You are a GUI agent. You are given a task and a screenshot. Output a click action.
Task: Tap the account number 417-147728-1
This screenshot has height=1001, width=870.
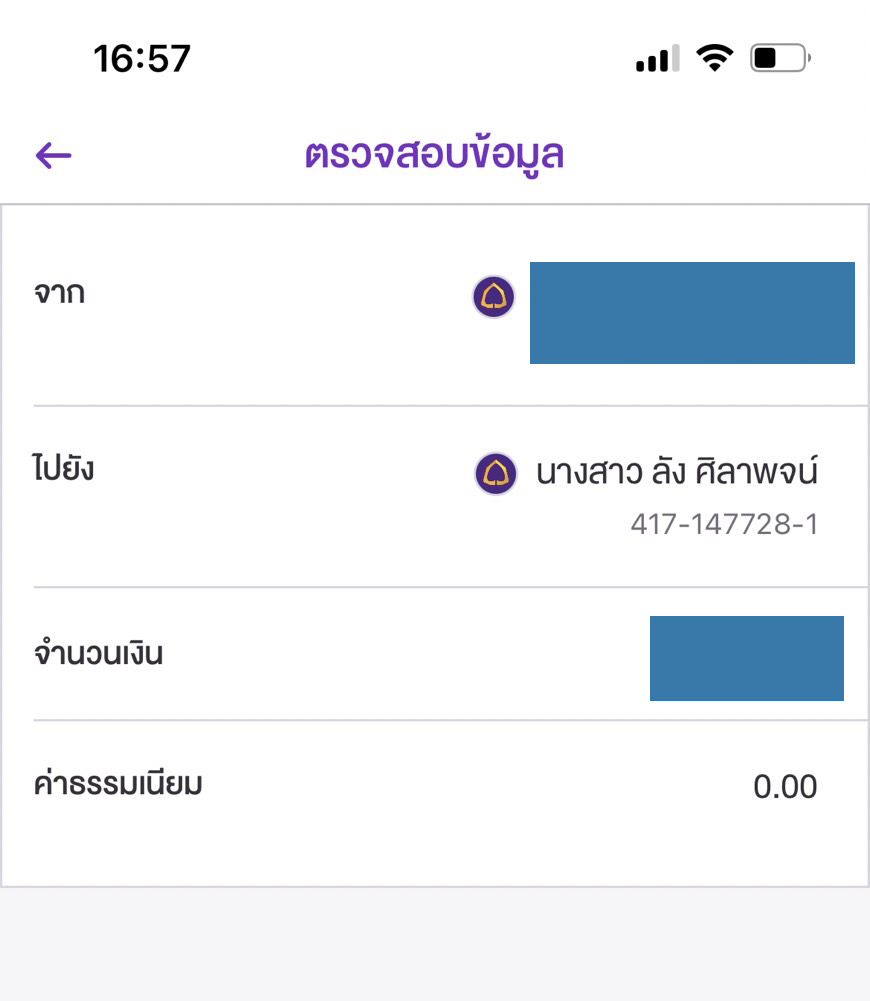point(724,524)
